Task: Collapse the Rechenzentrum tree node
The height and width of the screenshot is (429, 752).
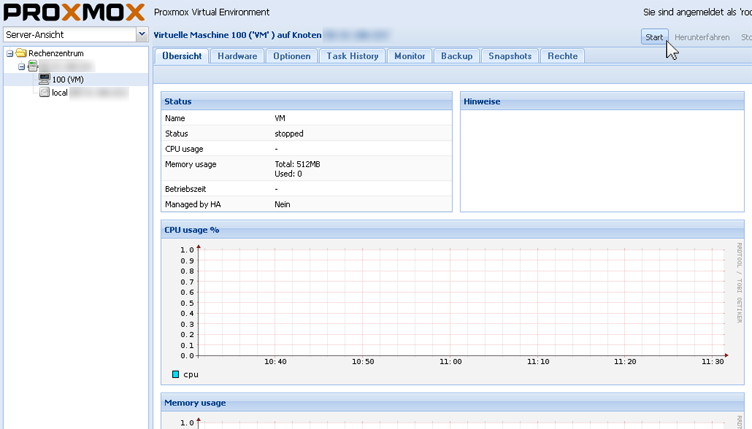Action: click(10, 53)
